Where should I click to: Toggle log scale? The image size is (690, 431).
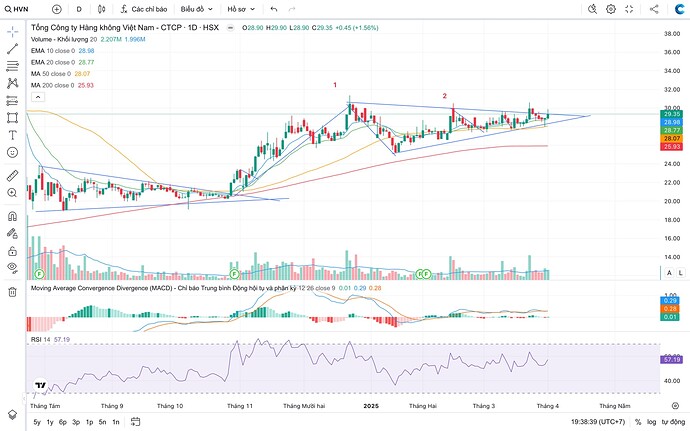click(651, 422)
